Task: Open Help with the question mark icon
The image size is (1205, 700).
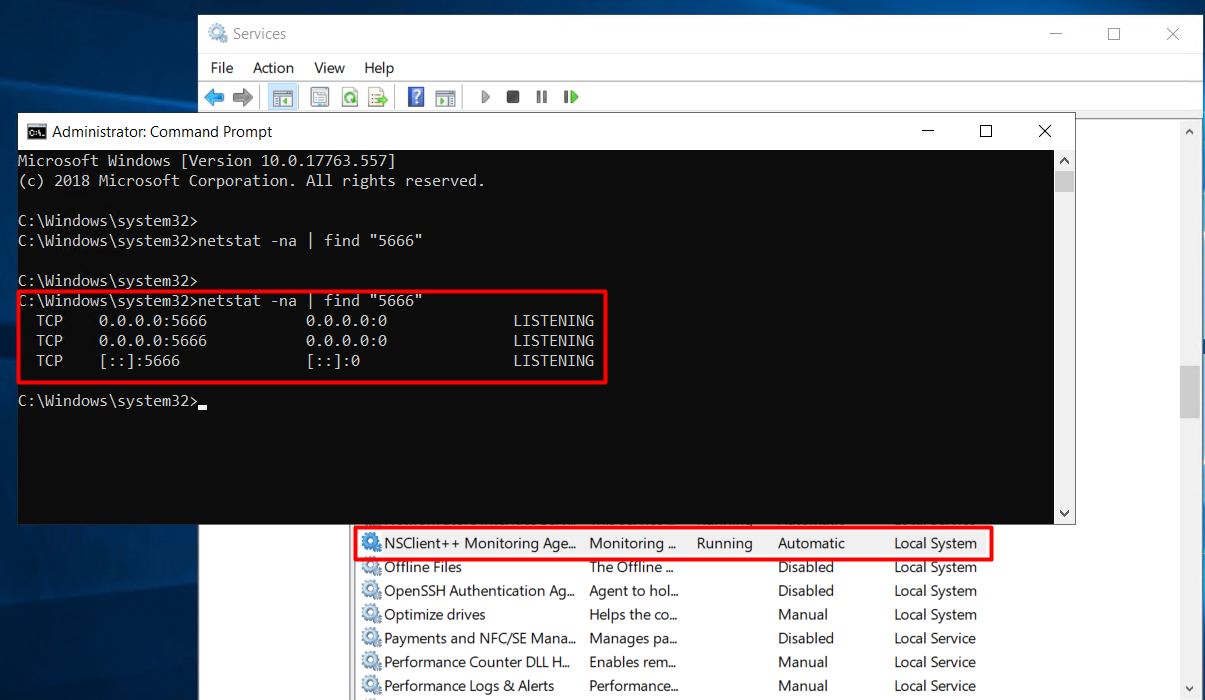Action: (416, 97)
